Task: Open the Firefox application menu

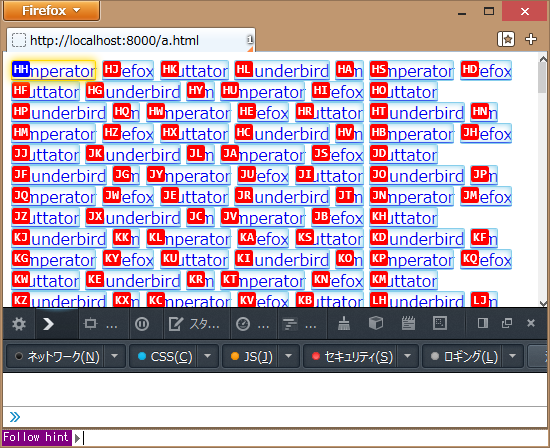Action: (x=52, y=11)
